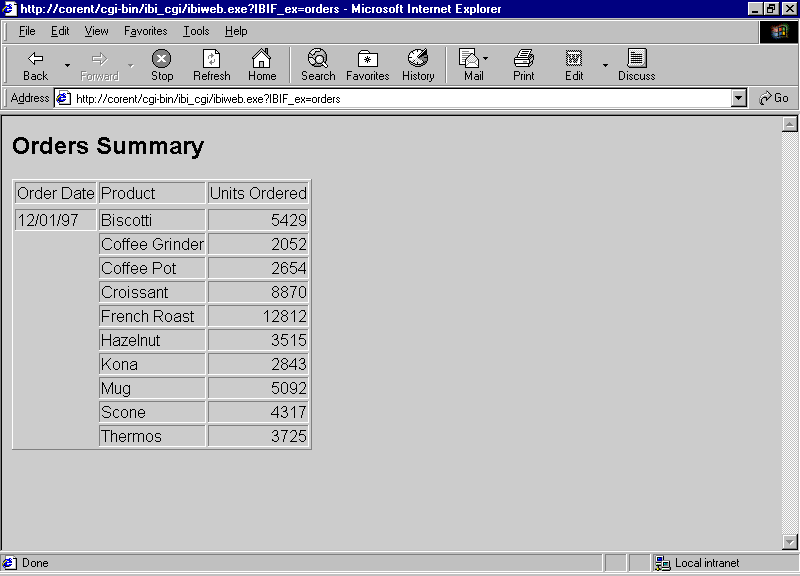This screenshot has height=576, width=800.
Task: Click the Thermos product cell
Action: pos(152,436)
